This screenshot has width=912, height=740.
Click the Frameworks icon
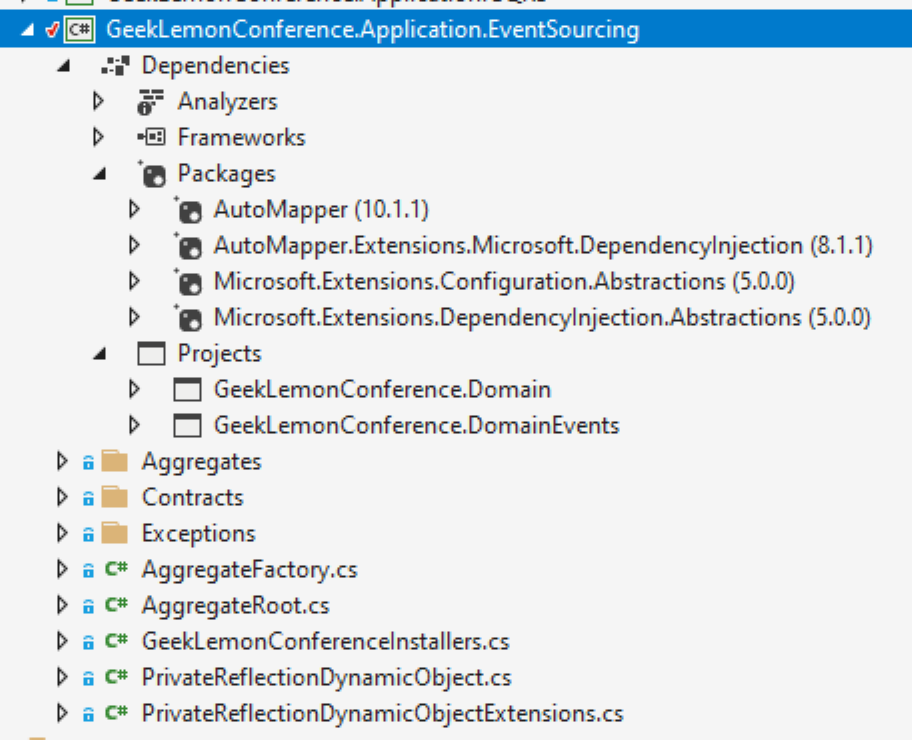click(x=151, y=137)
